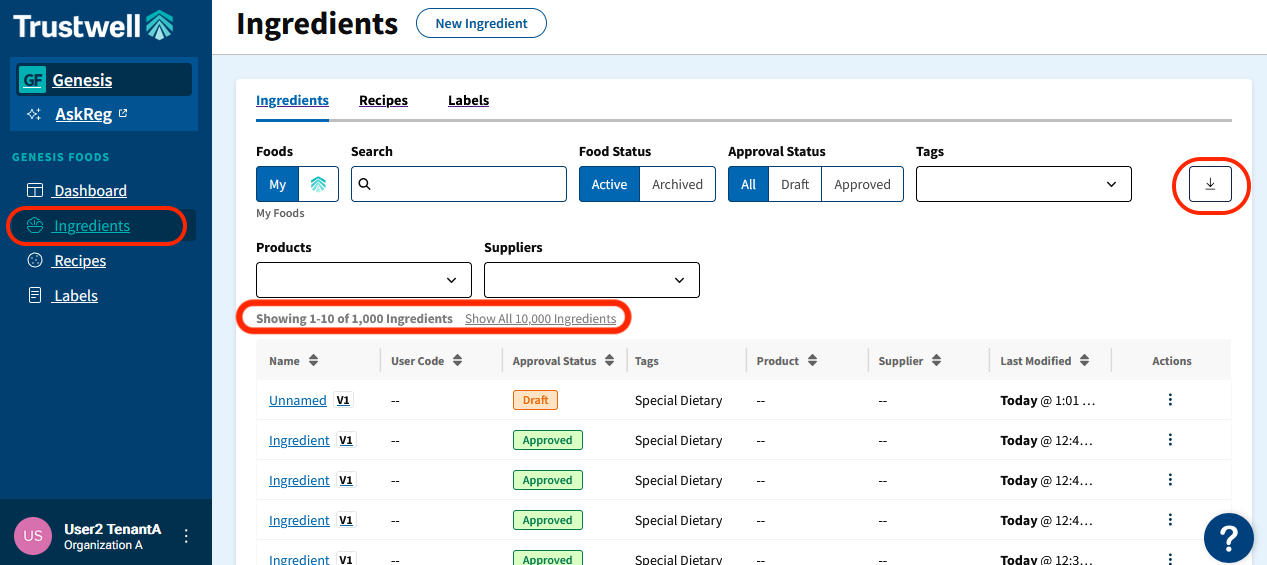Image resolution: width=1267 pixels, height=565 pixels.
Task: Expand the Tags dropdown
Action: (x=1024, y=184)
